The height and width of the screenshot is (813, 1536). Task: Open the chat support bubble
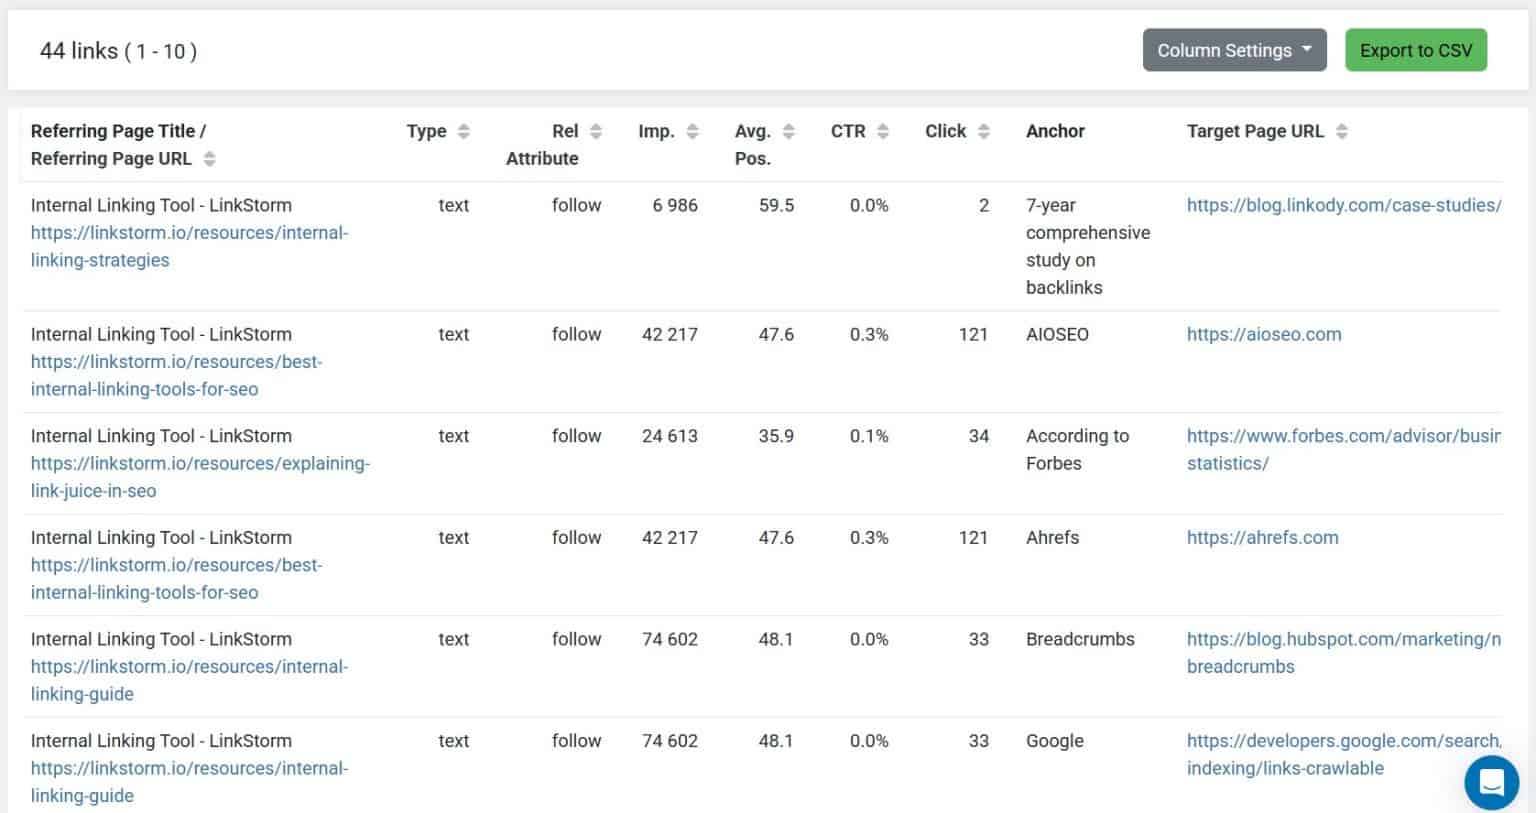pyautogui.click(x=1491, y=783)
